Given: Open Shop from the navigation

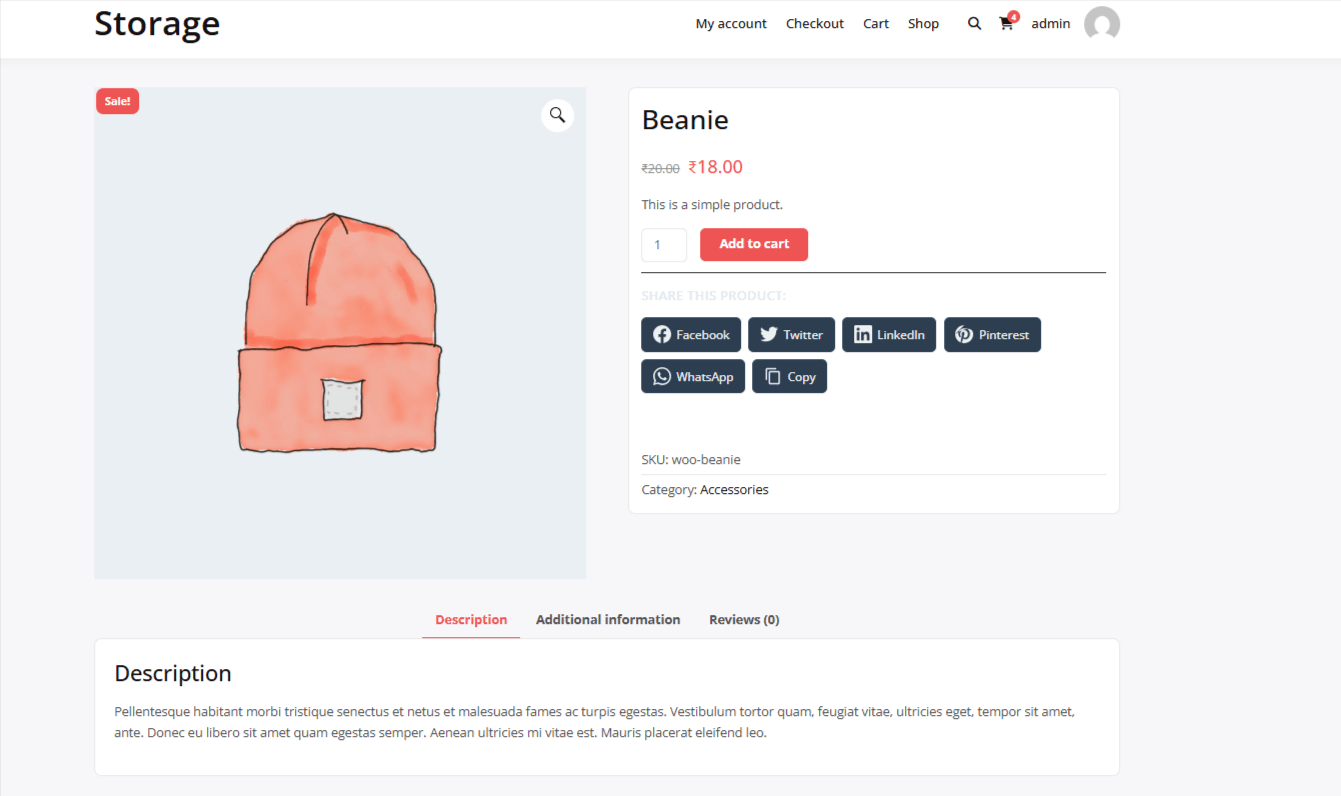Looking at the screenshot, I should click(923, 24).
